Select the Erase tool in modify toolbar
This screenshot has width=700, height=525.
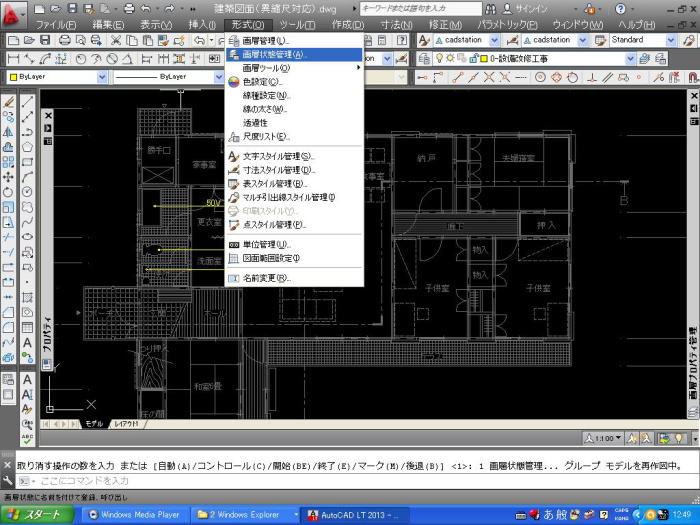point(8,102)
